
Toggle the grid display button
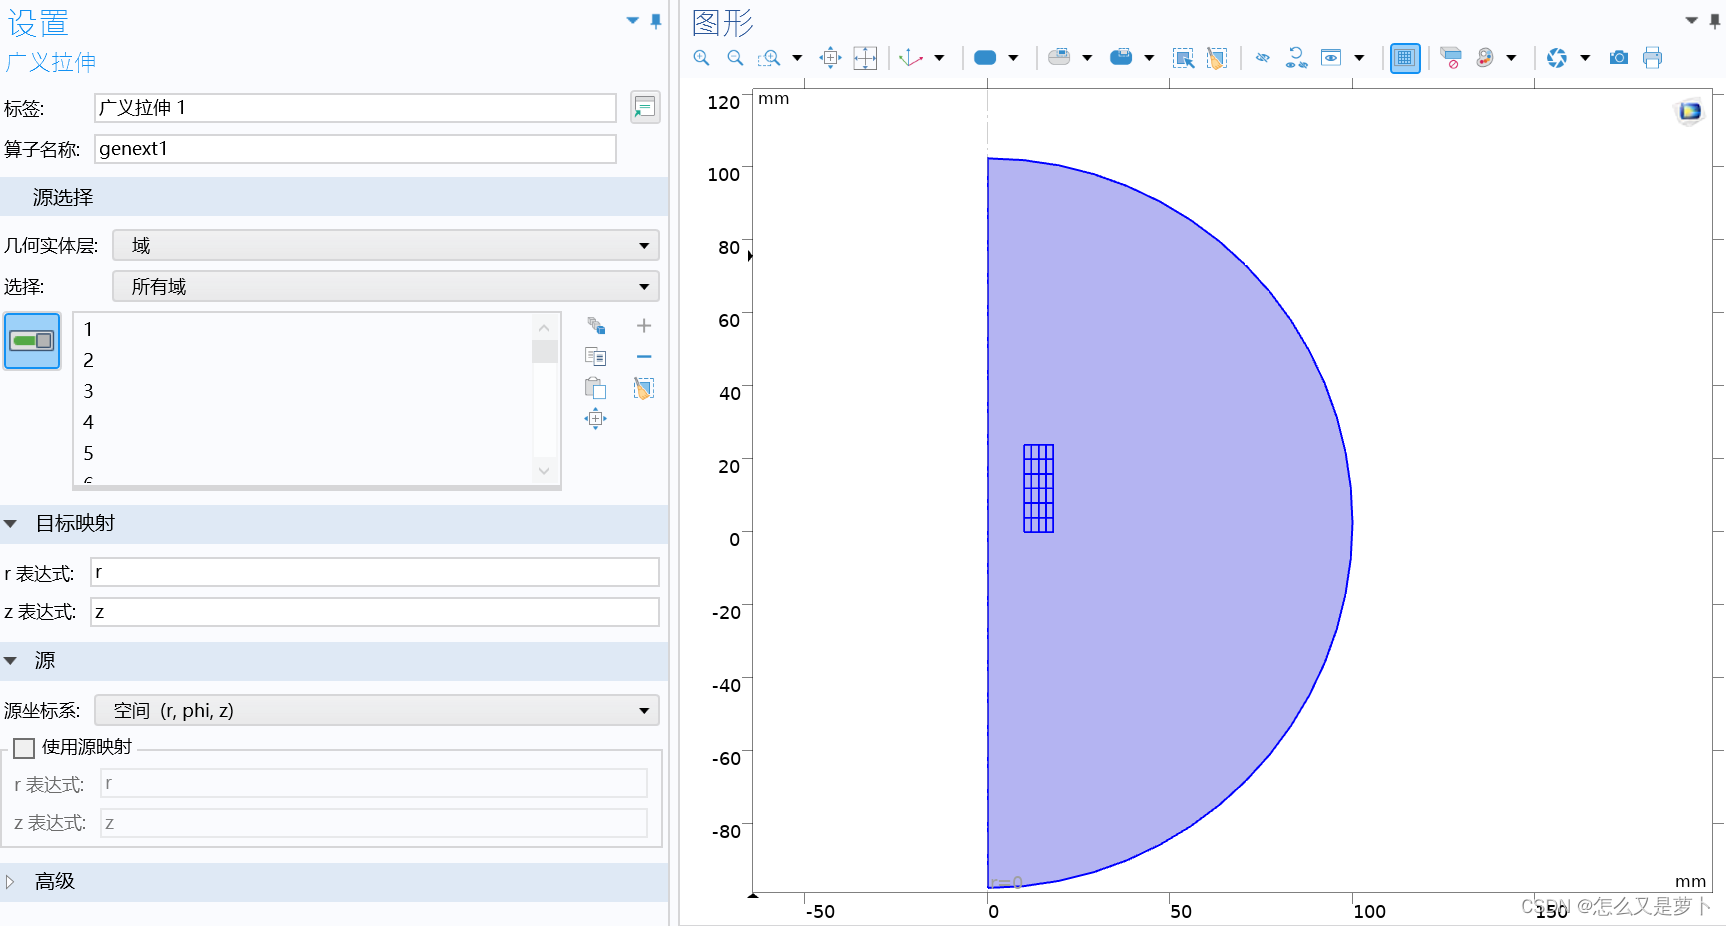tap(1405, 58)
